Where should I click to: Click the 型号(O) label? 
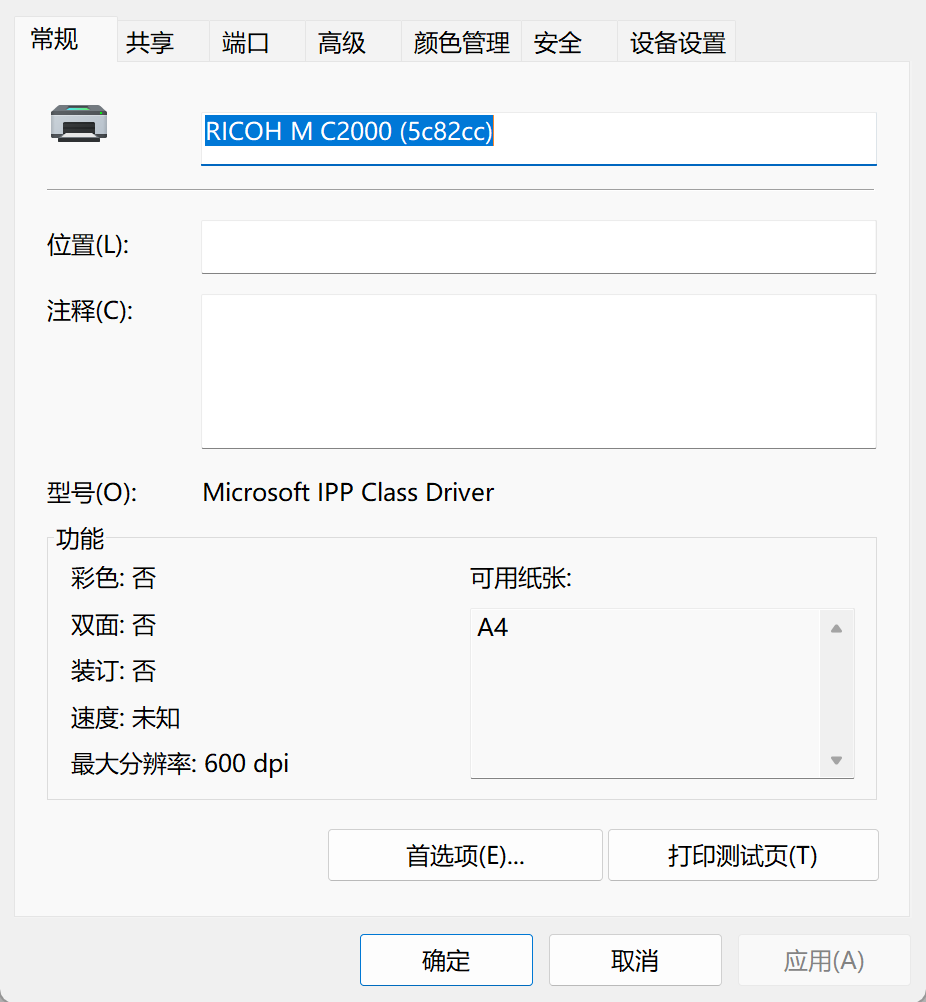point(91,493)
